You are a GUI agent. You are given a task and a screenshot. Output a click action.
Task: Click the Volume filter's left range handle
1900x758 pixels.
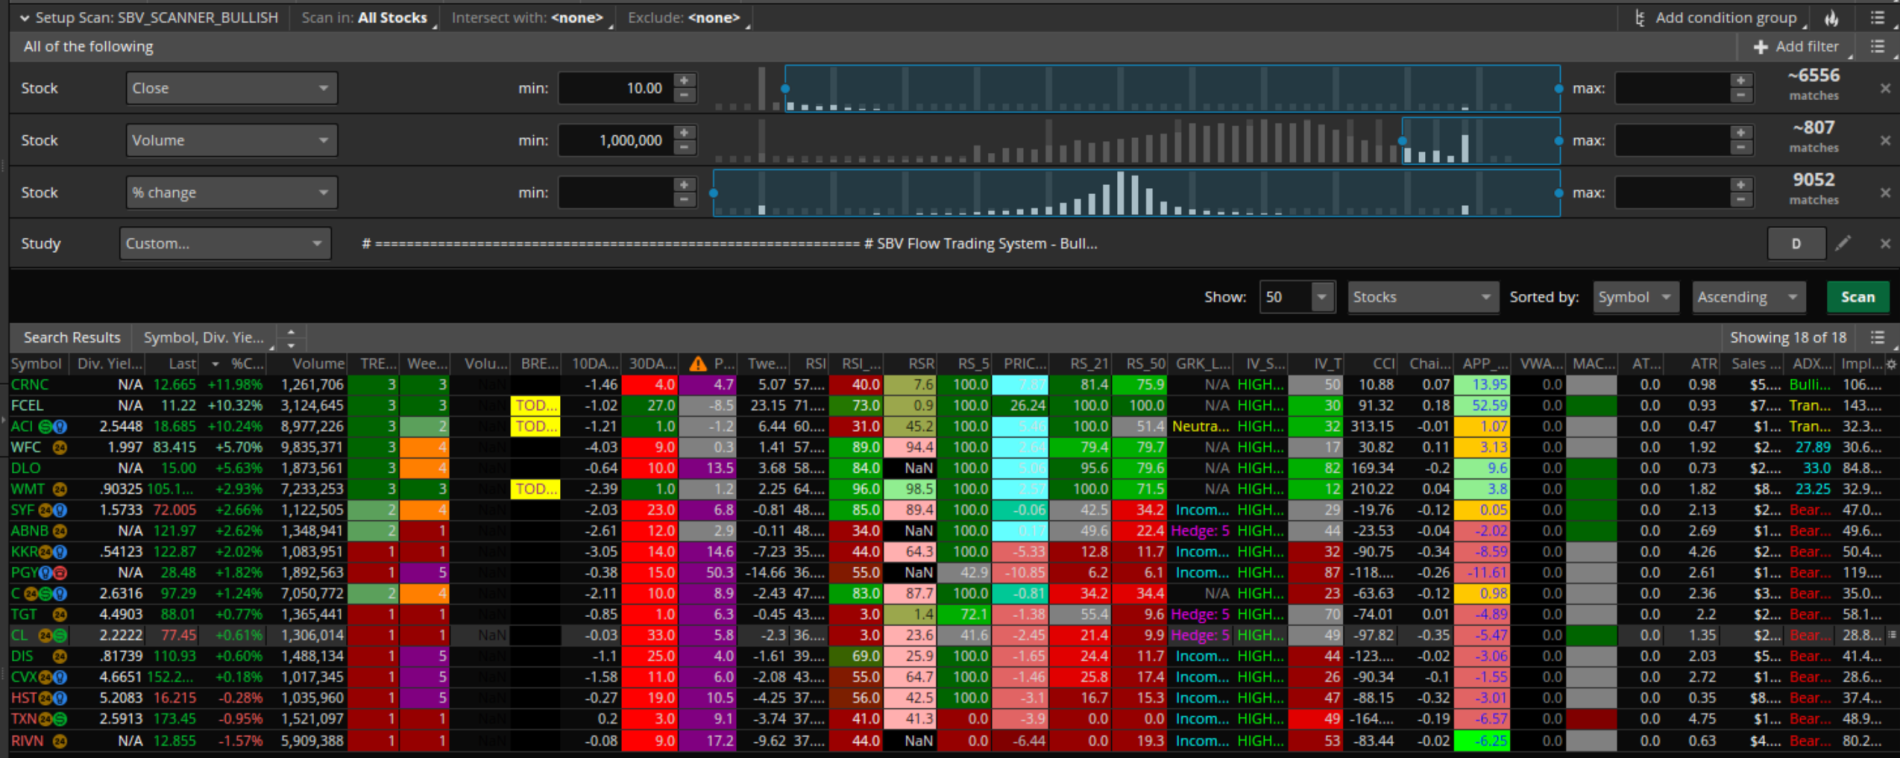click(1403, 141)
